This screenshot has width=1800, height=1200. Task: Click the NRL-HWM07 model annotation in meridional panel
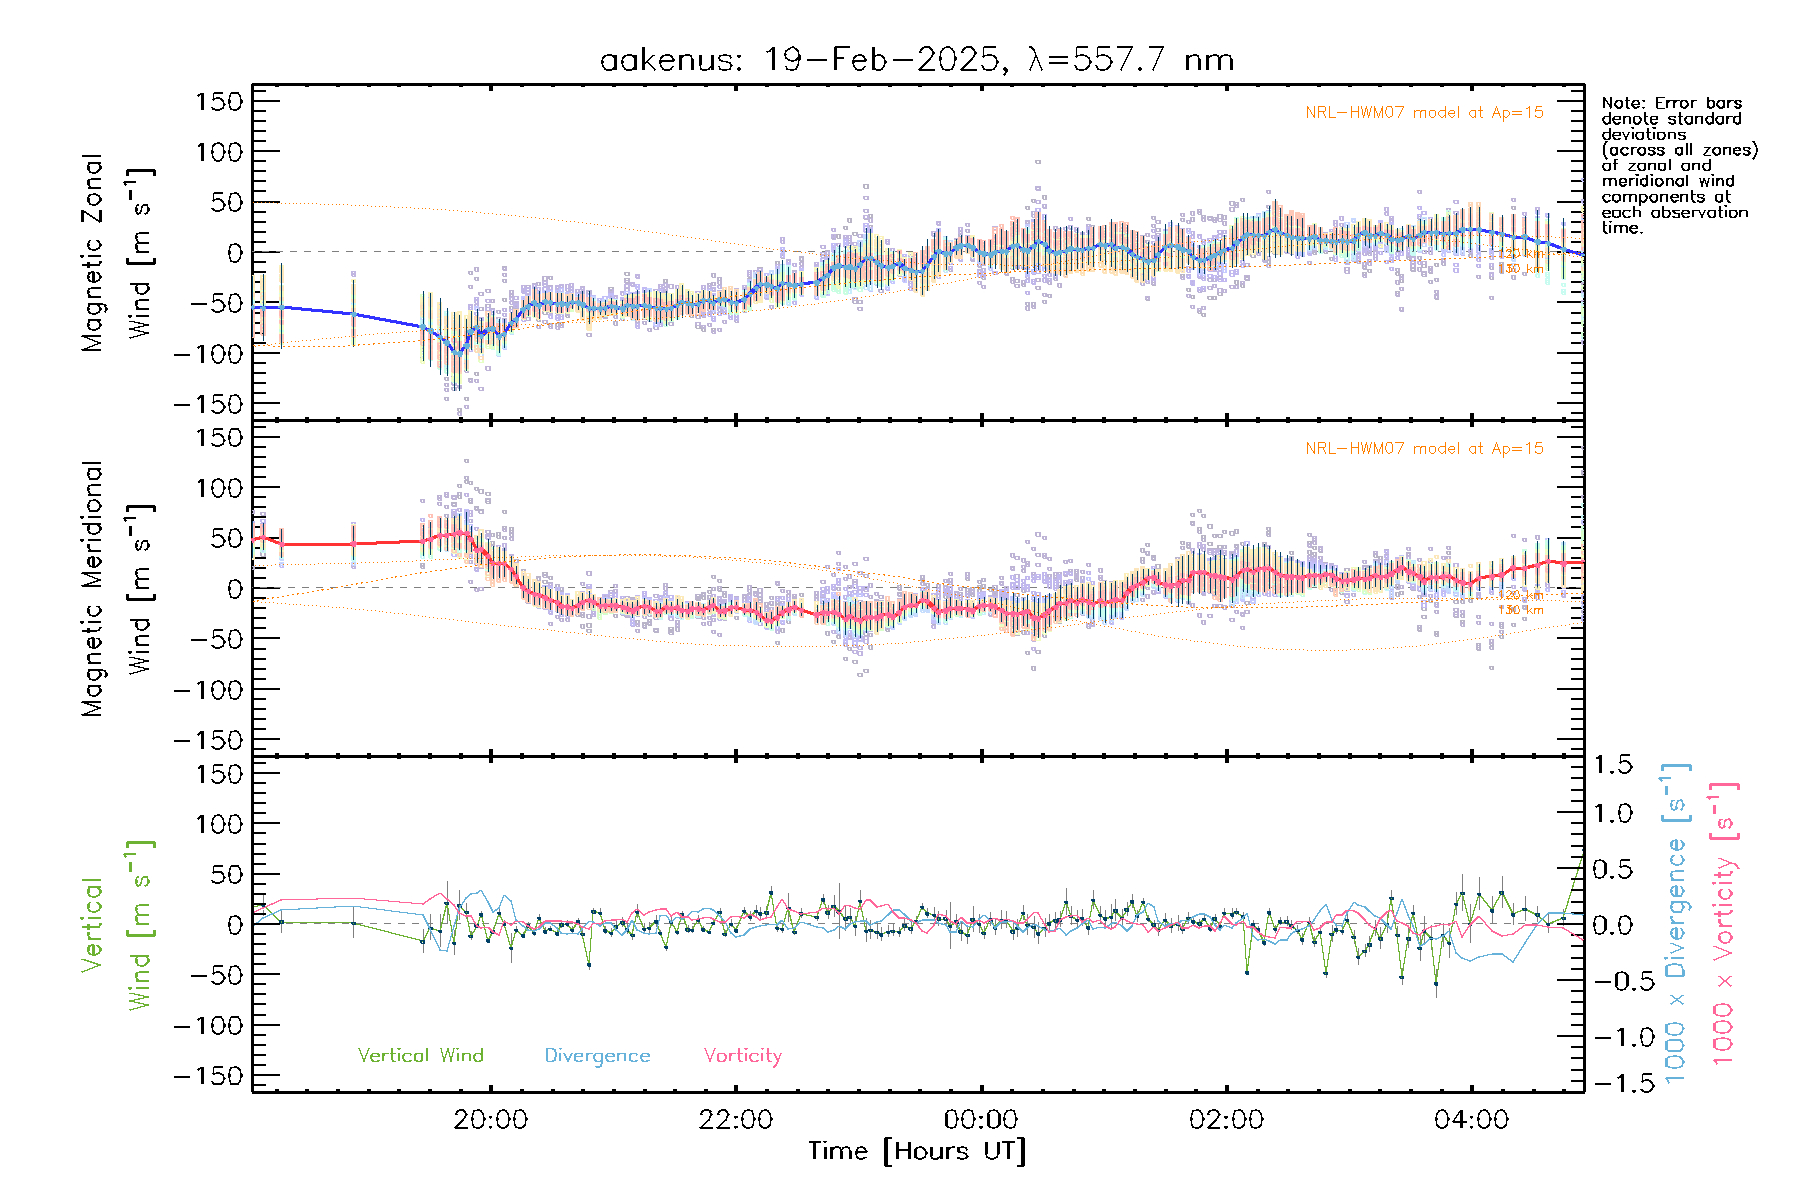tap(1424, 449)
